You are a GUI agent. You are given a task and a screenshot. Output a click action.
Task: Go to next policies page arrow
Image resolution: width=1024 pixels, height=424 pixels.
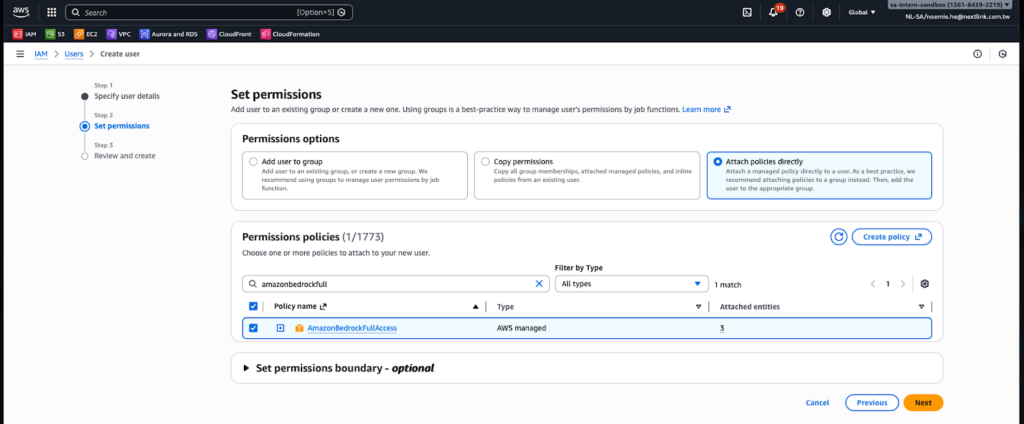click(x=903, y=284)
